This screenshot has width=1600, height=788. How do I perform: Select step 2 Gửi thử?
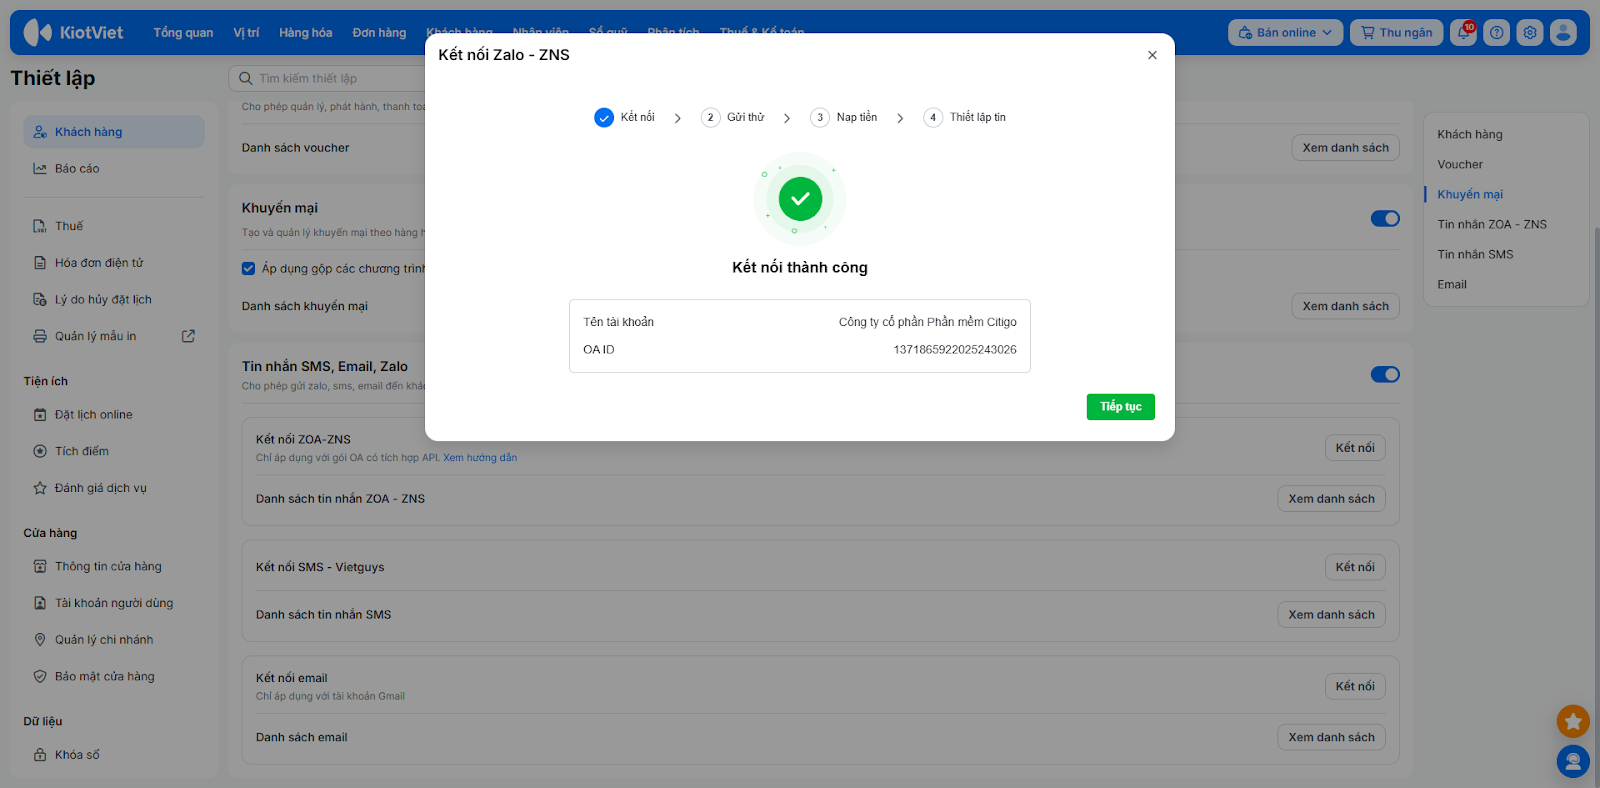coord(733,118)
